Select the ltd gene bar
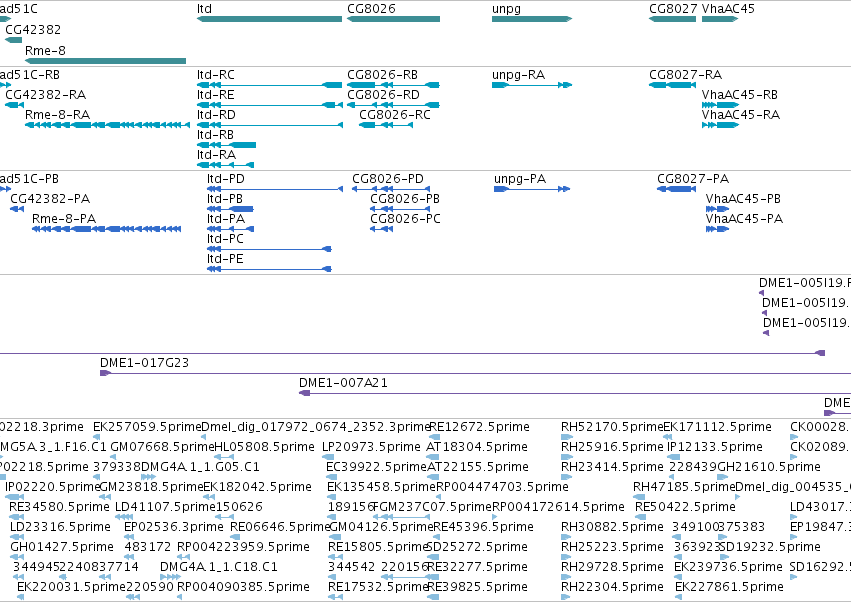 269,19
